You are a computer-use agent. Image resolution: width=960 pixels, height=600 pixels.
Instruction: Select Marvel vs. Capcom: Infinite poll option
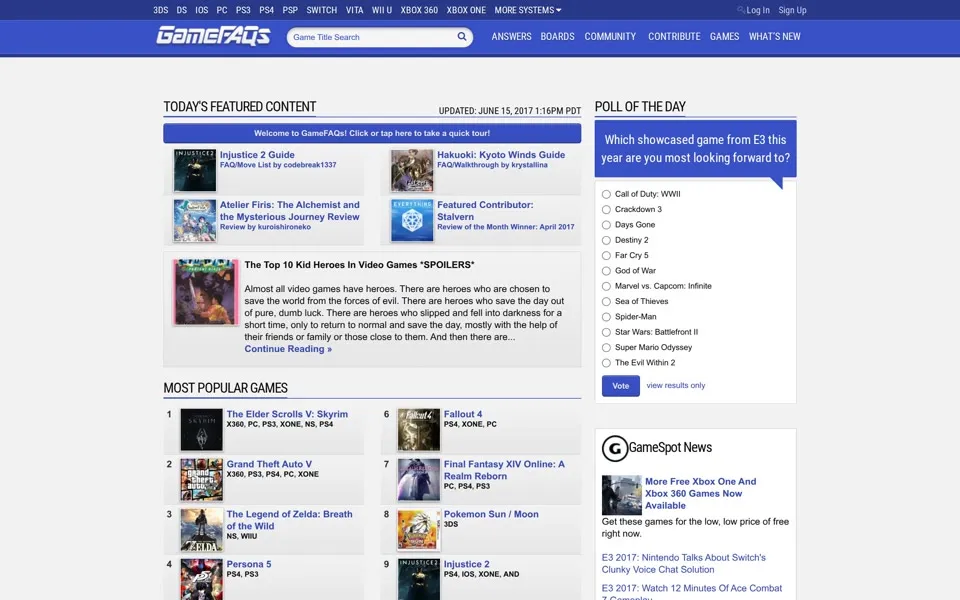point(606,286)
